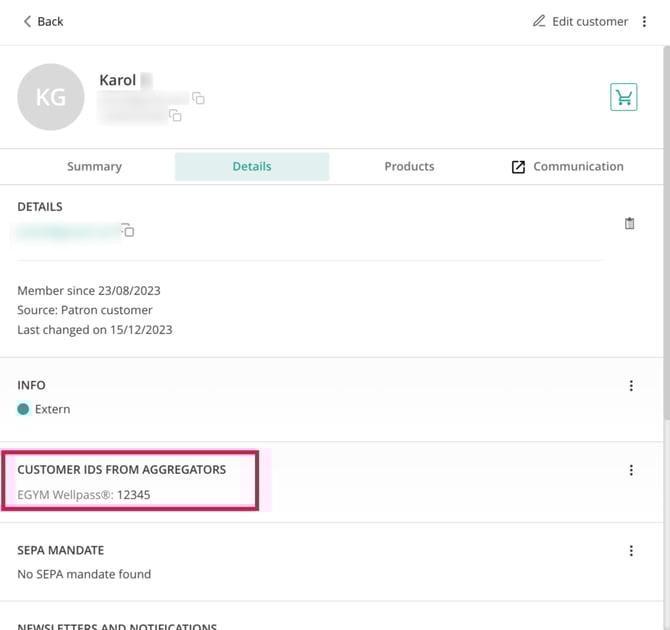Open the Products tab

coord(409,167)
